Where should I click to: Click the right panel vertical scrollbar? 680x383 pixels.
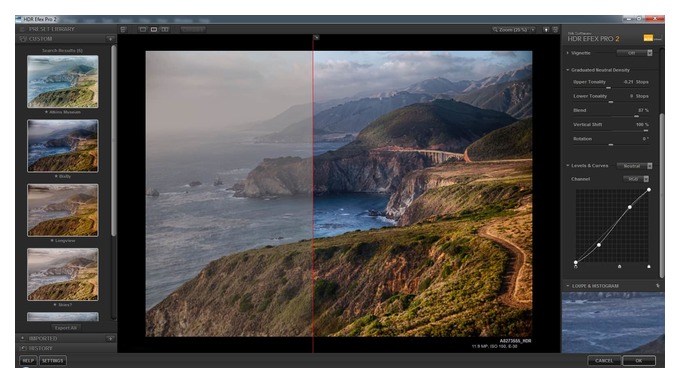662,195
